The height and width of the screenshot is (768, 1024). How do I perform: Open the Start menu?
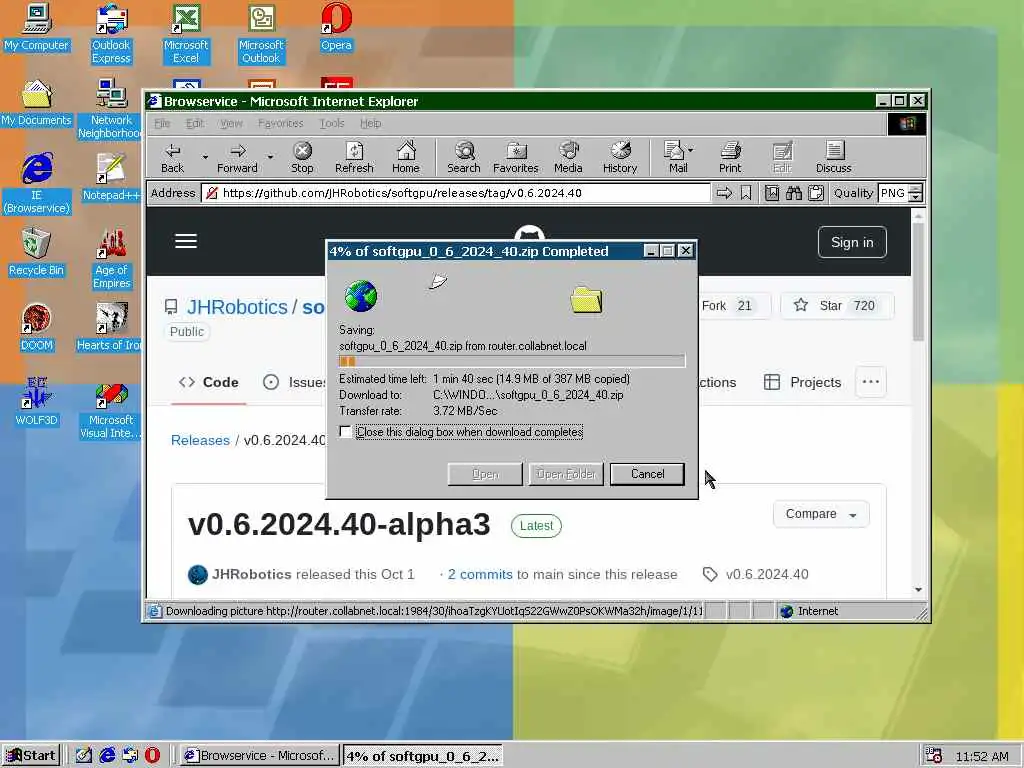point(31,756)
